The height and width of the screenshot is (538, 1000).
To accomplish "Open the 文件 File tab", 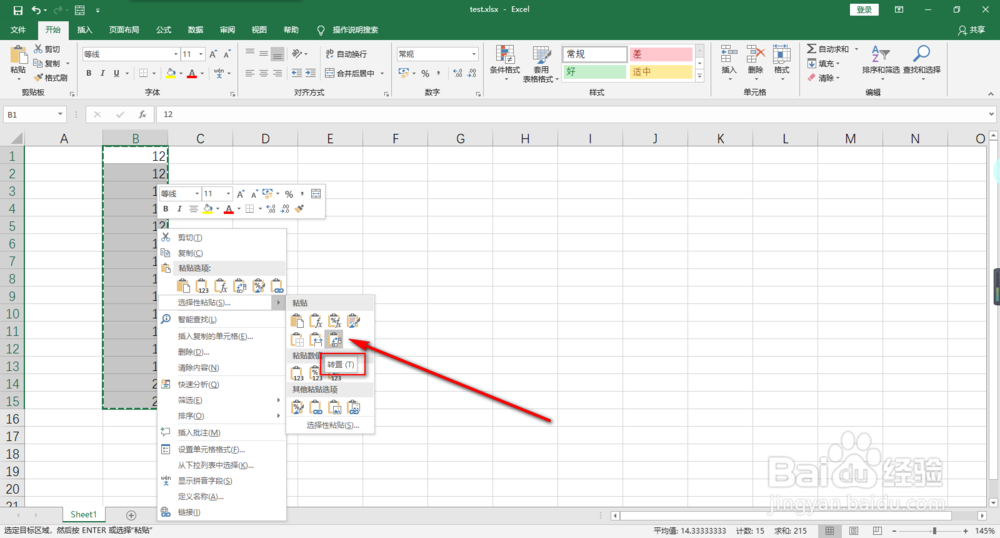I will [x=18, y=30].
